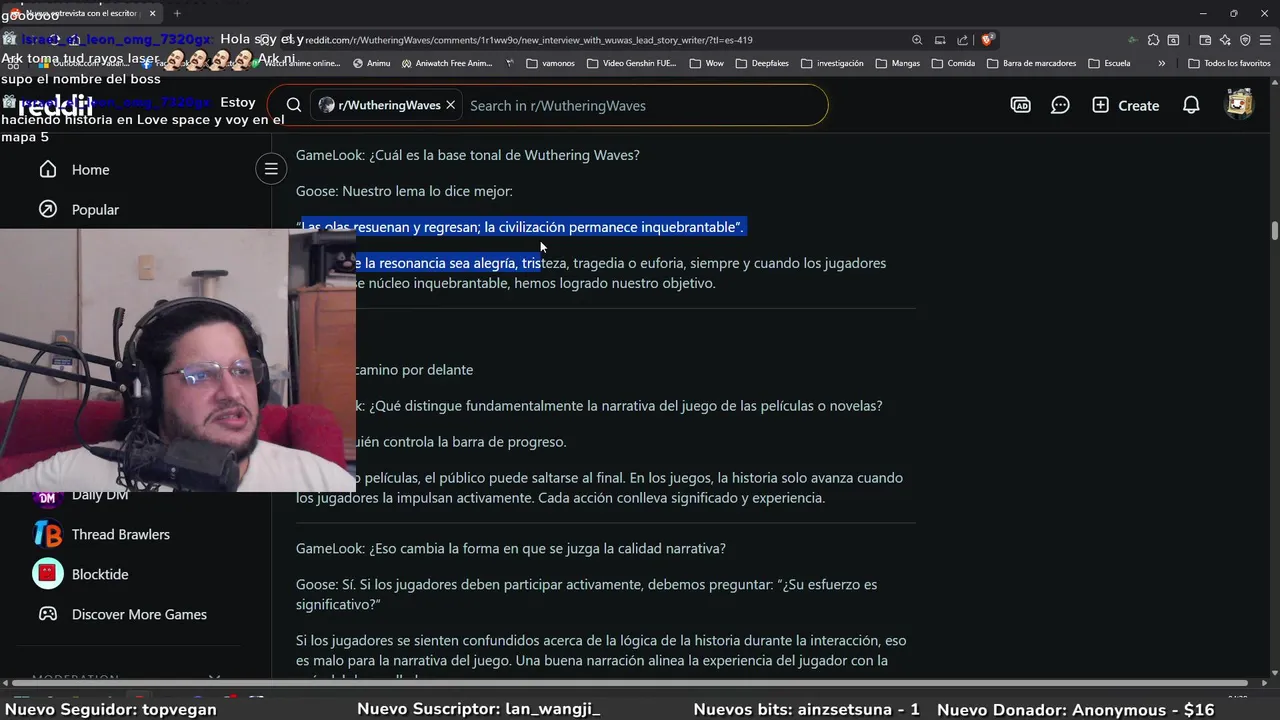Click the browser zoom magnifier icon
The image size is (1280, 720).
pyautogui.click(x=917, y=40)
